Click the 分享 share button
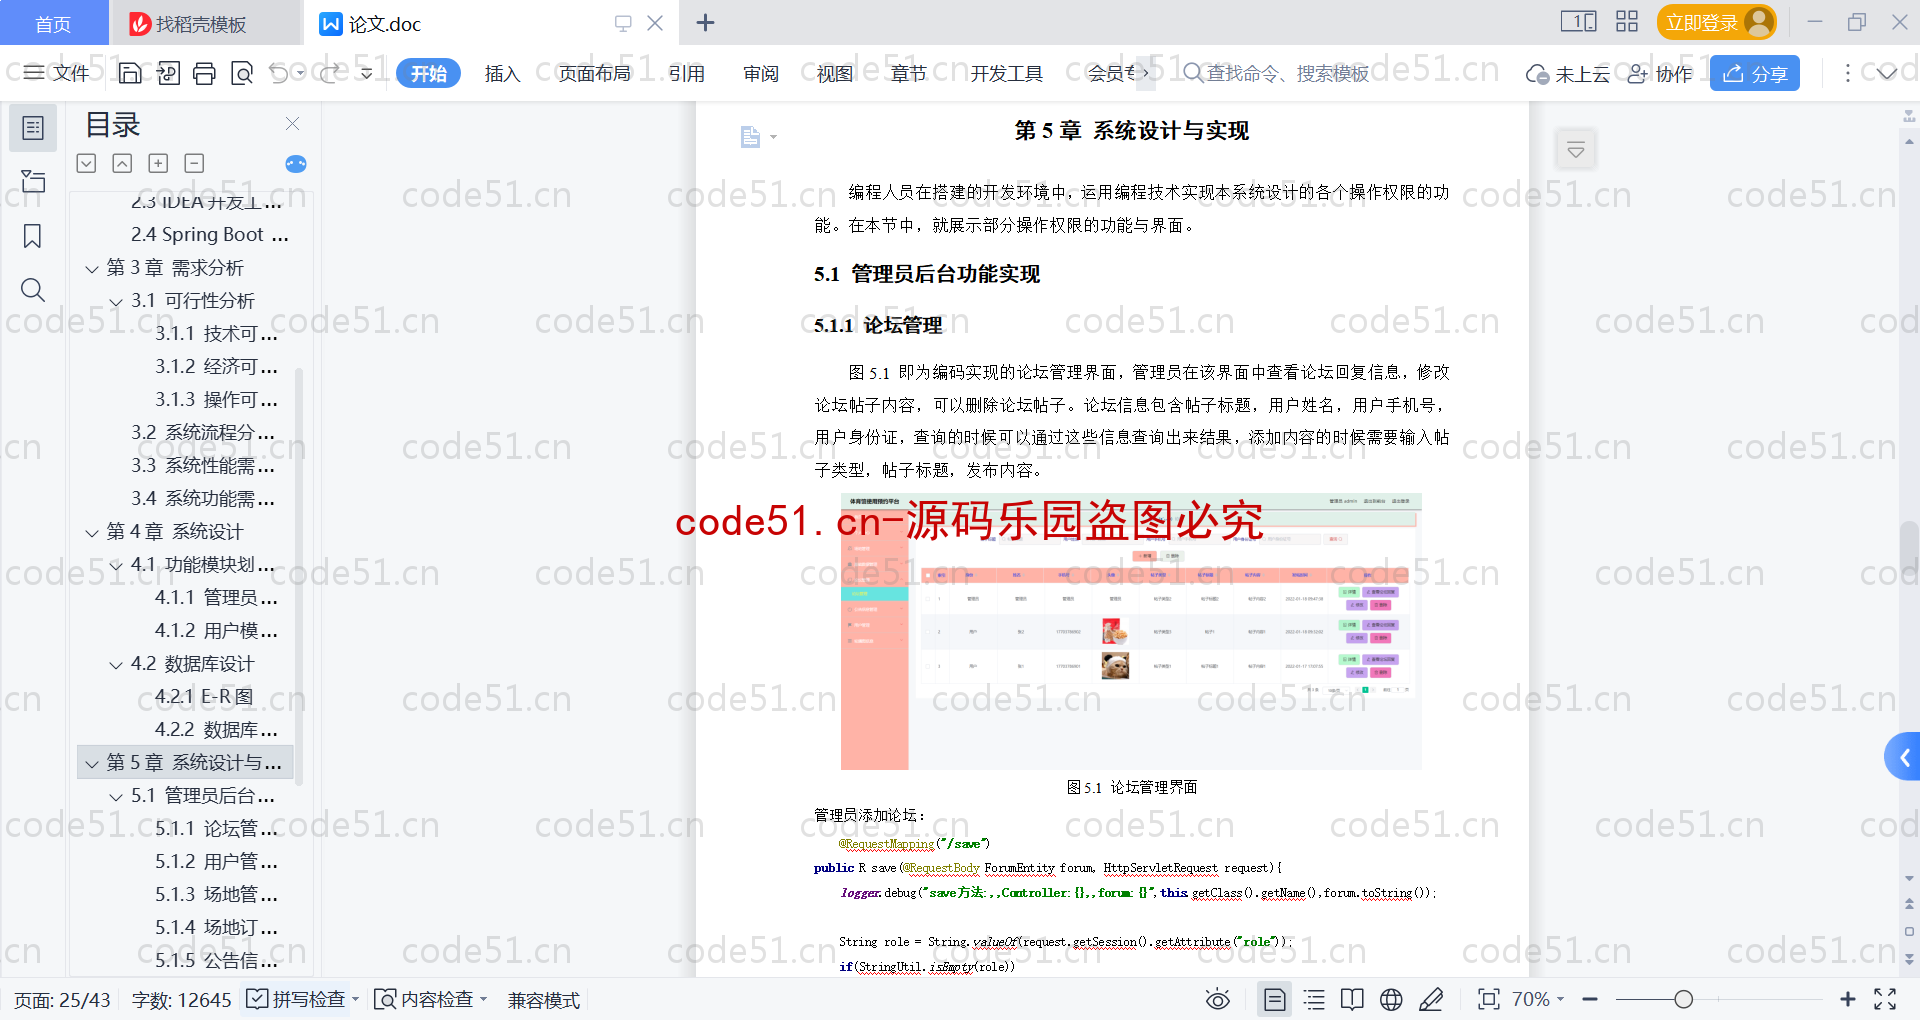This screenshot has width=1920, height=1020. [x=1755, y=73]
